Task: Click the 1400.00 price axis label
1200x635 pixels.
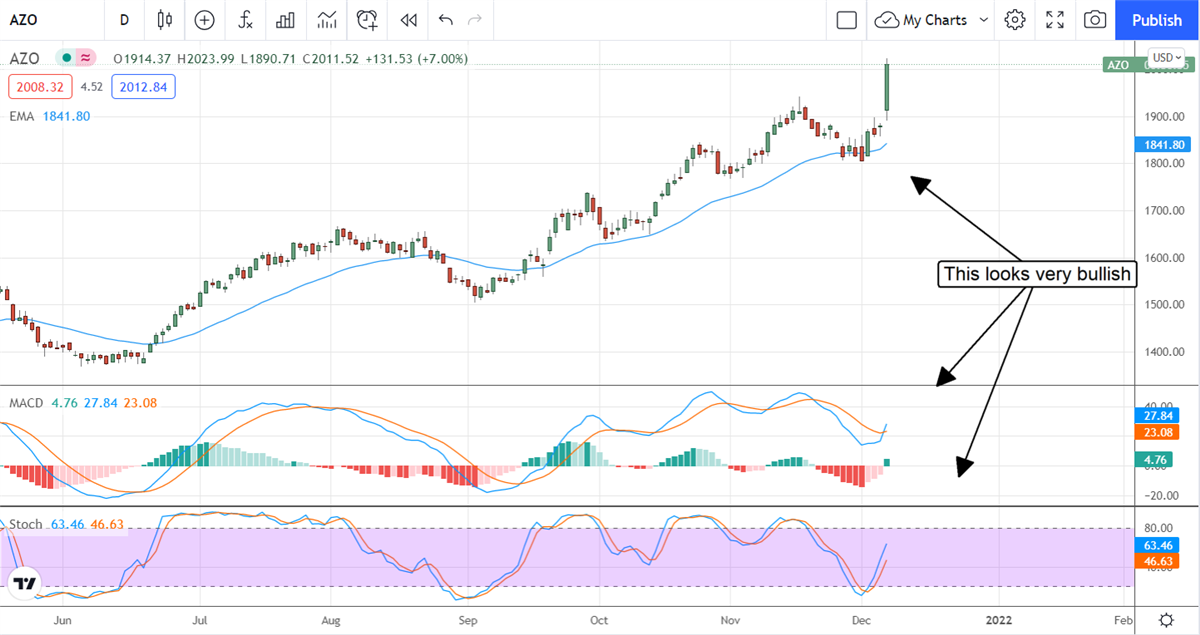Action: pos(1166,352)
